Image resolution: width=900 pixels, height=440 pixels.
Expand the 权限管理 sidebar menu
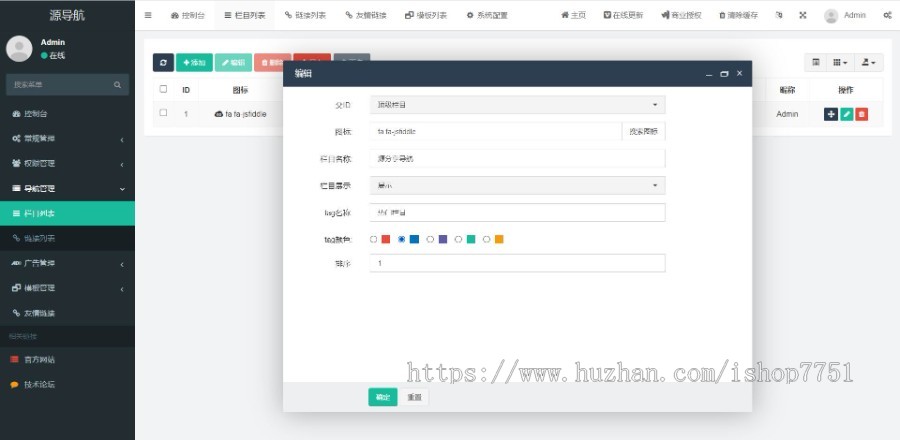point(67,163)
